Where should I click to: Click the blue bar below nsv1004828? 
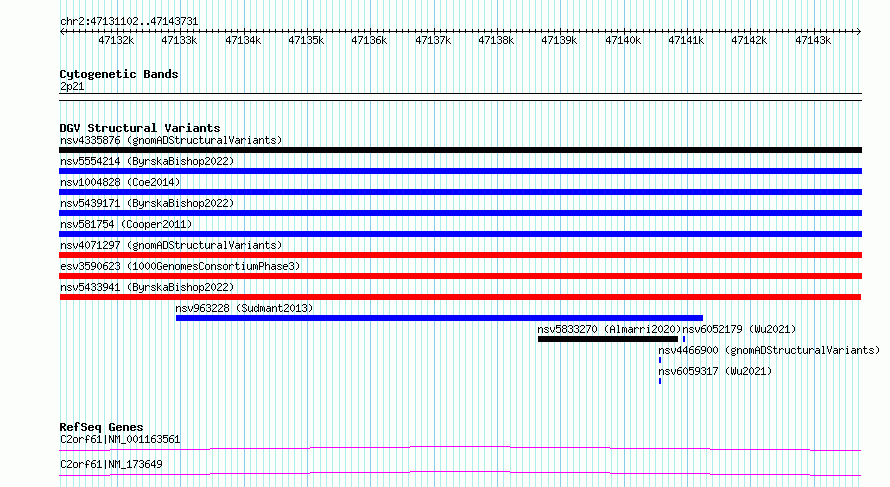click(x=460, y=192)
